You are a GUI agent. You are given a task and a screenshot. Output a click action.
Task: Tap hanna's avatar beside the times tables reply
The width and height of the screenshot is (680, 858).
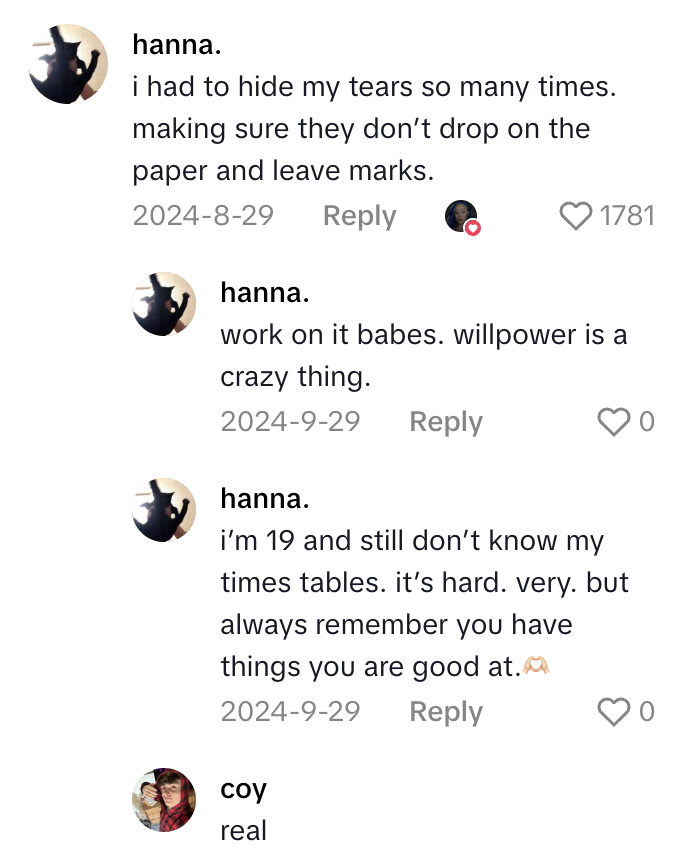[x=164, y=510]
